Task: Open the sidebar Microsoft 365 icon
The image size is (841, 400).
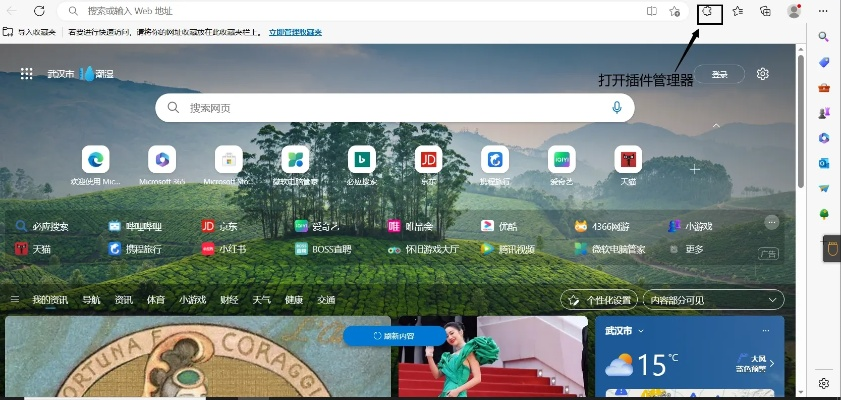Action: [x=824, y=138]
